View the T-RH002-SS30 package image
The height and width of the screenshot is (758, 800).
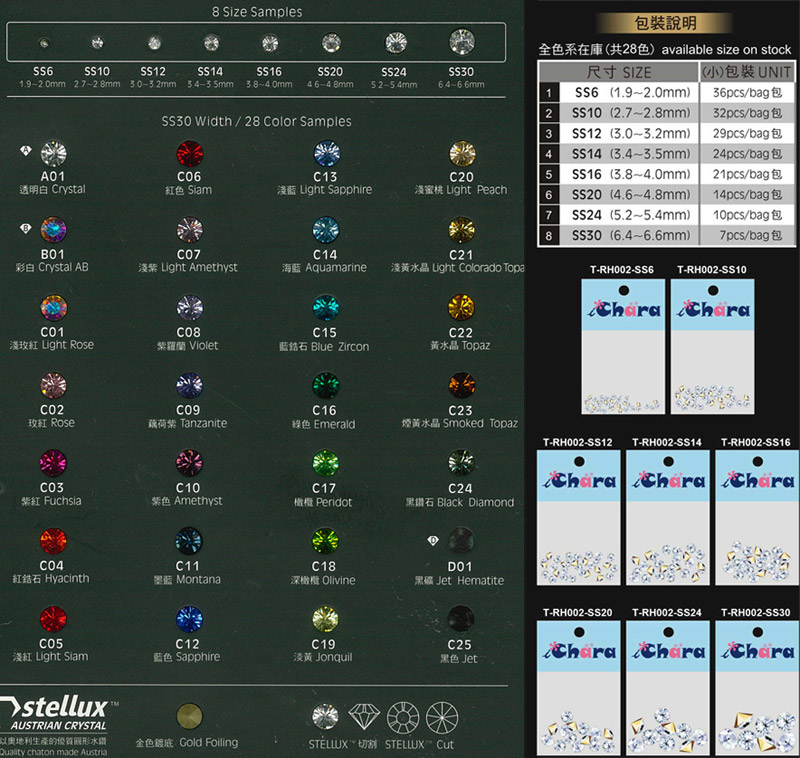point(757,688)
